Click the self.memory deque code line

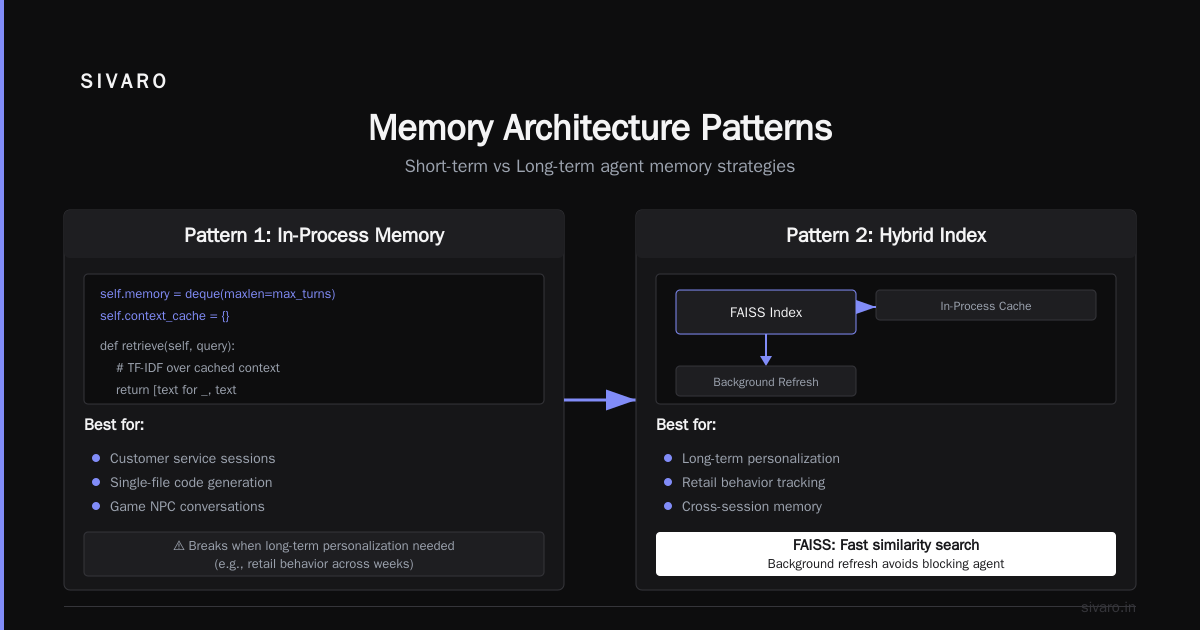(x=217, y=294)
